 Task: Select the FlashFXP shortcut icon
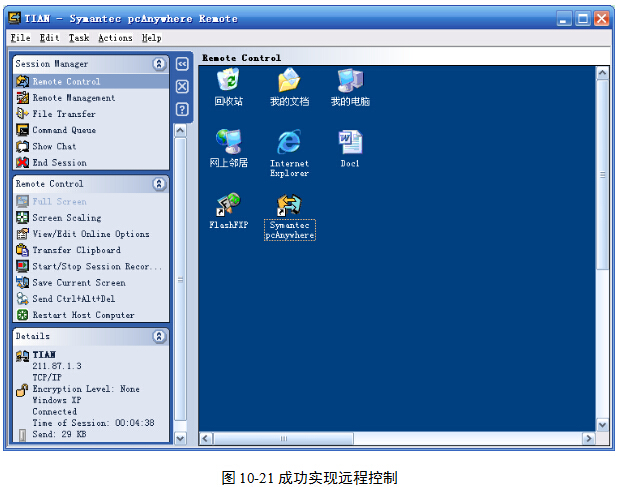click(x=229, y=211)
